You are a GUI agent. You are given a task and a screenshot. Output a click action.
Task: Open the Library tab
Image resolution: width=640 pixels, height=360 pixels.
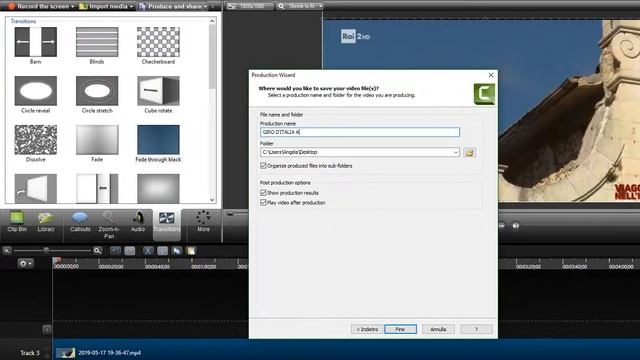46,222
